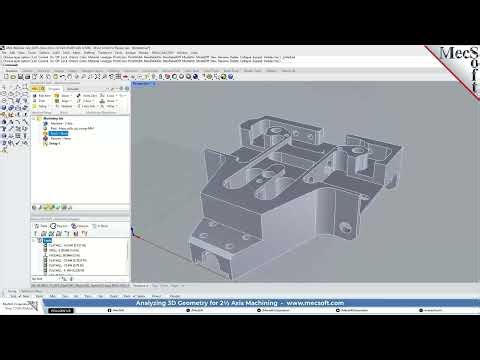Click the Copy icon in toolbar

(48, 77)
